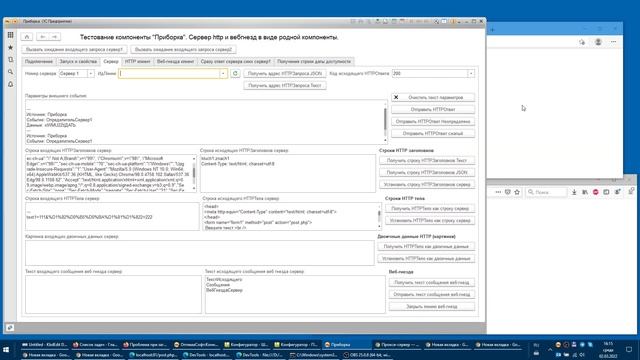Switch to Запуск и свойства tab
640x360 pixels.
[x=78, y=61]
